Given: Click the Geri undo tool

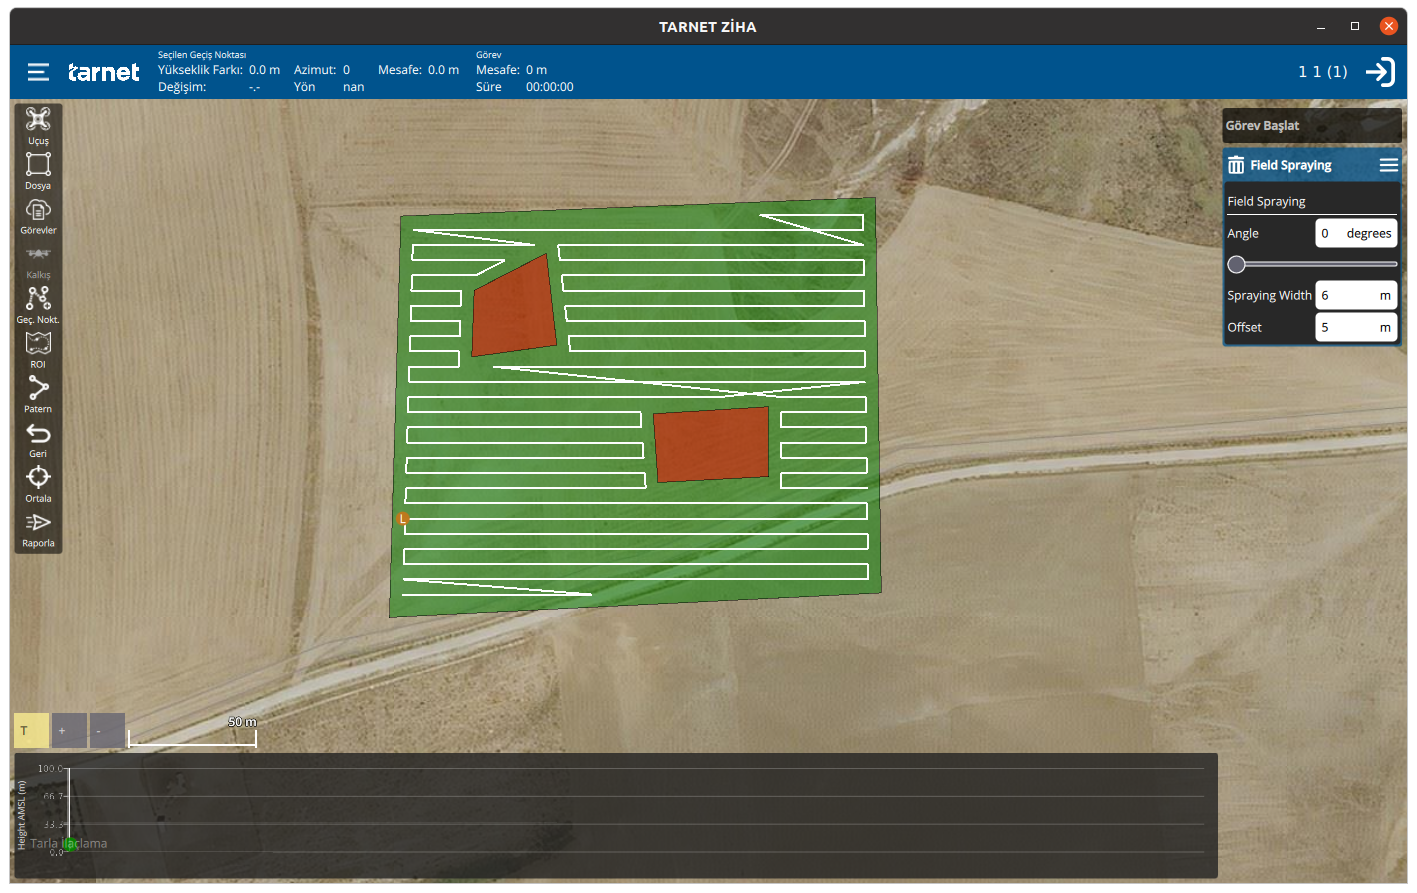Looking at the screenshot, I should (38, 440).
